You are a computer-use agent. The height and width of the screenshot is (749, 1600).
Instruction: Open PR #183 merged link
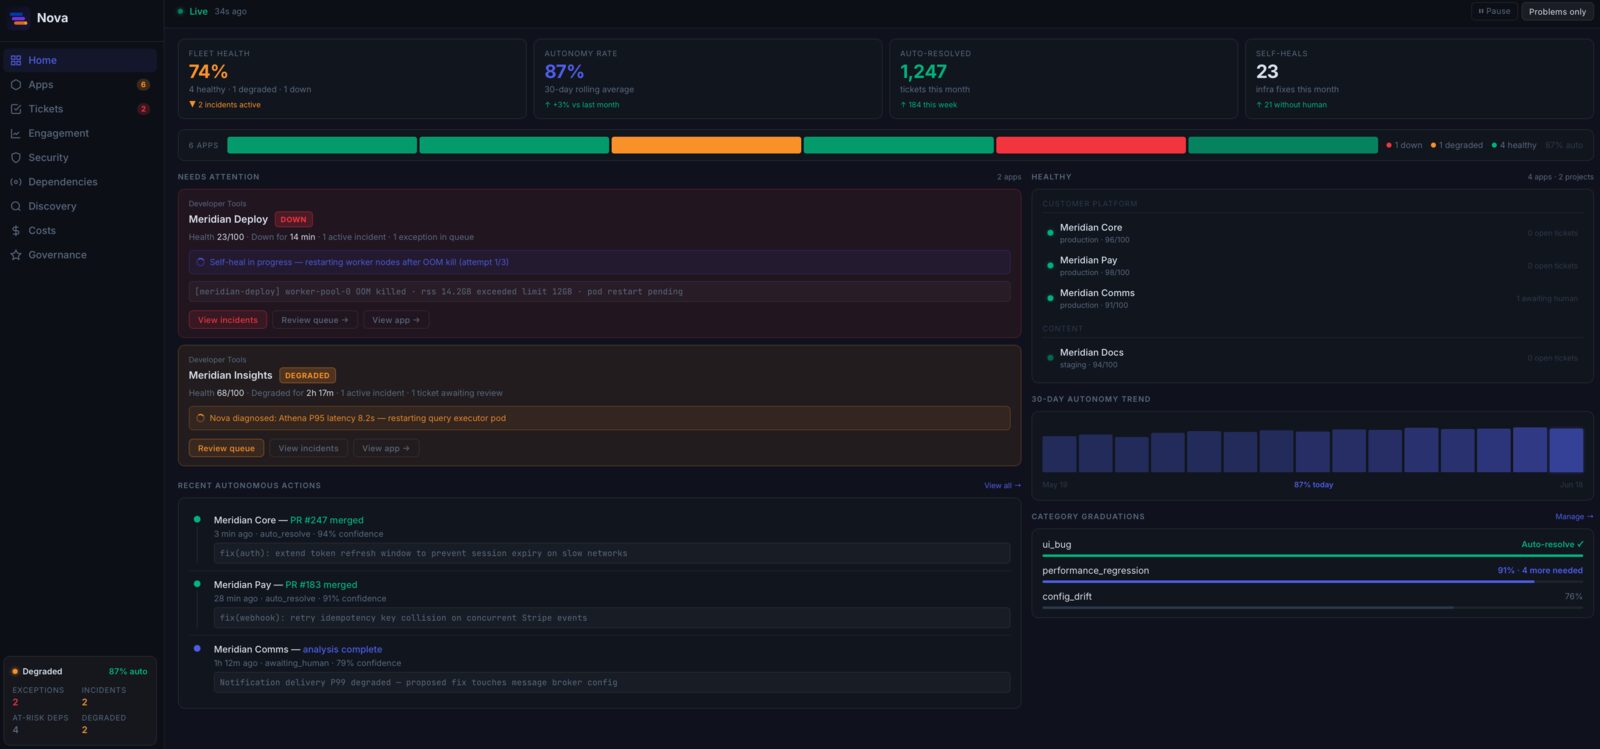(321, 585)
